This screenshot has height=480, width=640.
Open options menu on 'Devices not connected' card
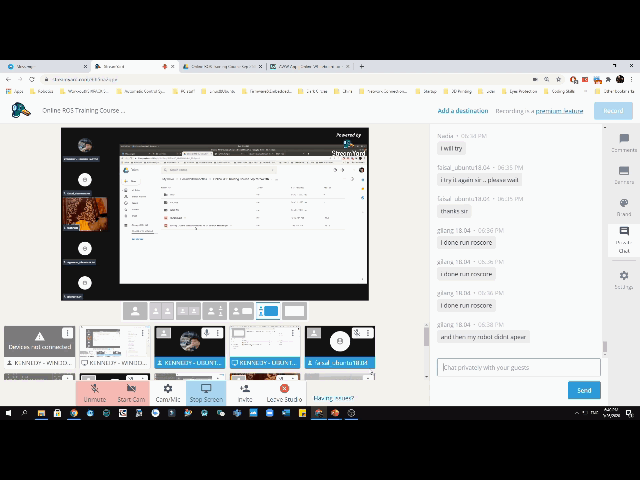(x=67, y=333)
